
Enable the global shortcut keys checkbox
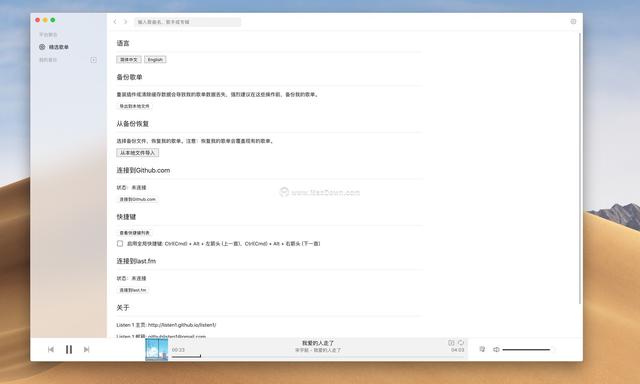coord(120,244)
